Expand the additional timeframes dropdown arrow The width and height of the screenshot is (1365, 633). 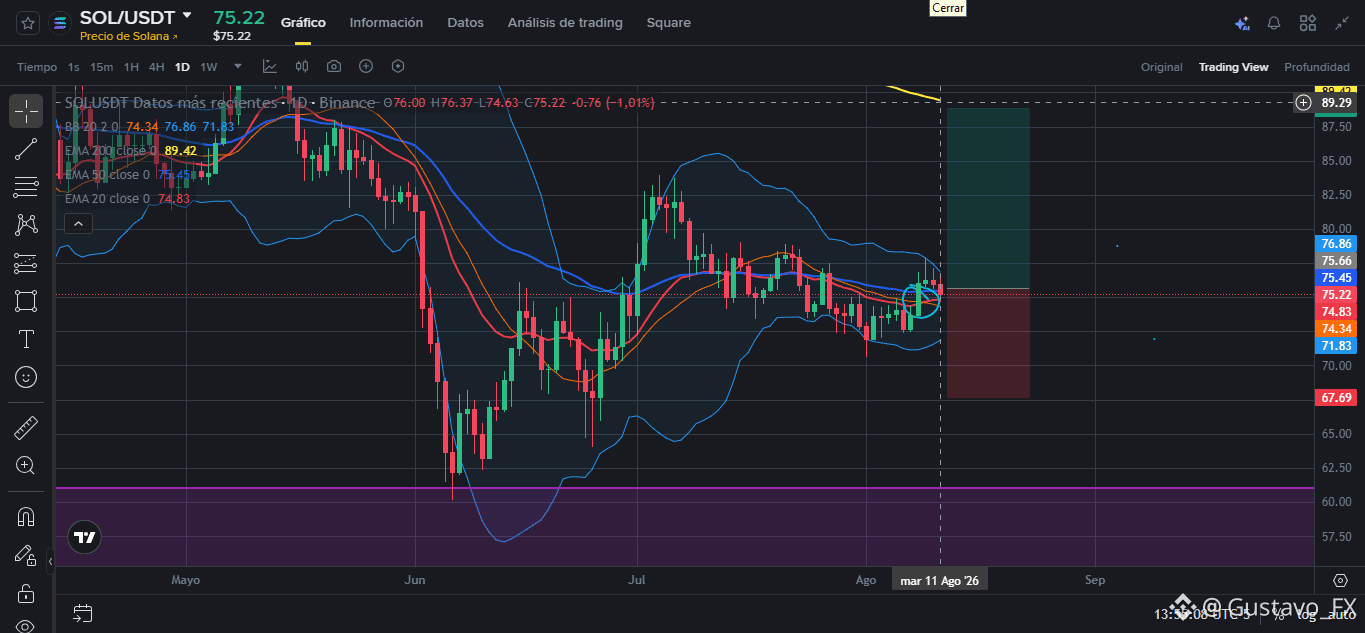click(x=237, y=67)
